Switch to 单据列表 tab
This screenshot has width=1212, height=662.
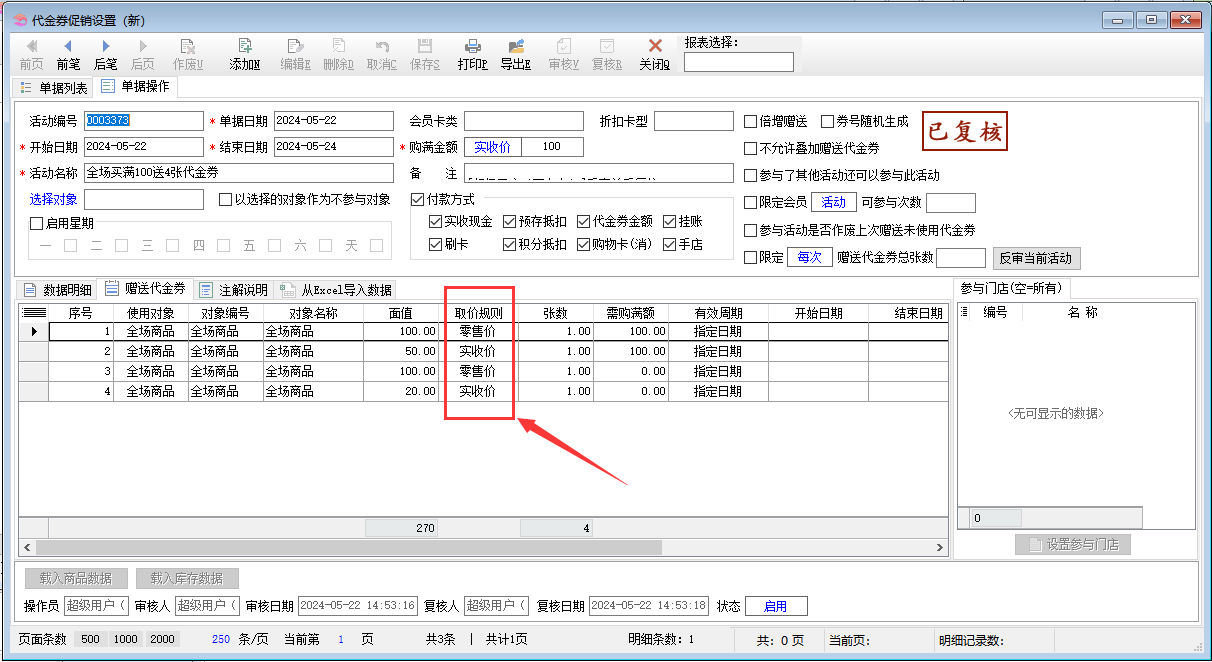pos(54,88)
